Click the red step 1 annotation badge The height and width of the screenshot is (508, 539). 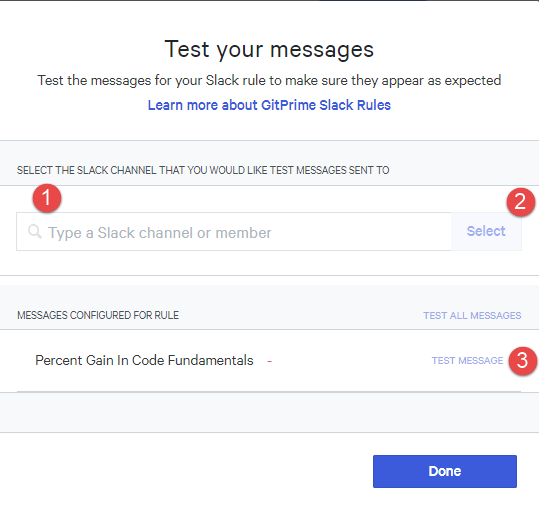pos(47,198)
